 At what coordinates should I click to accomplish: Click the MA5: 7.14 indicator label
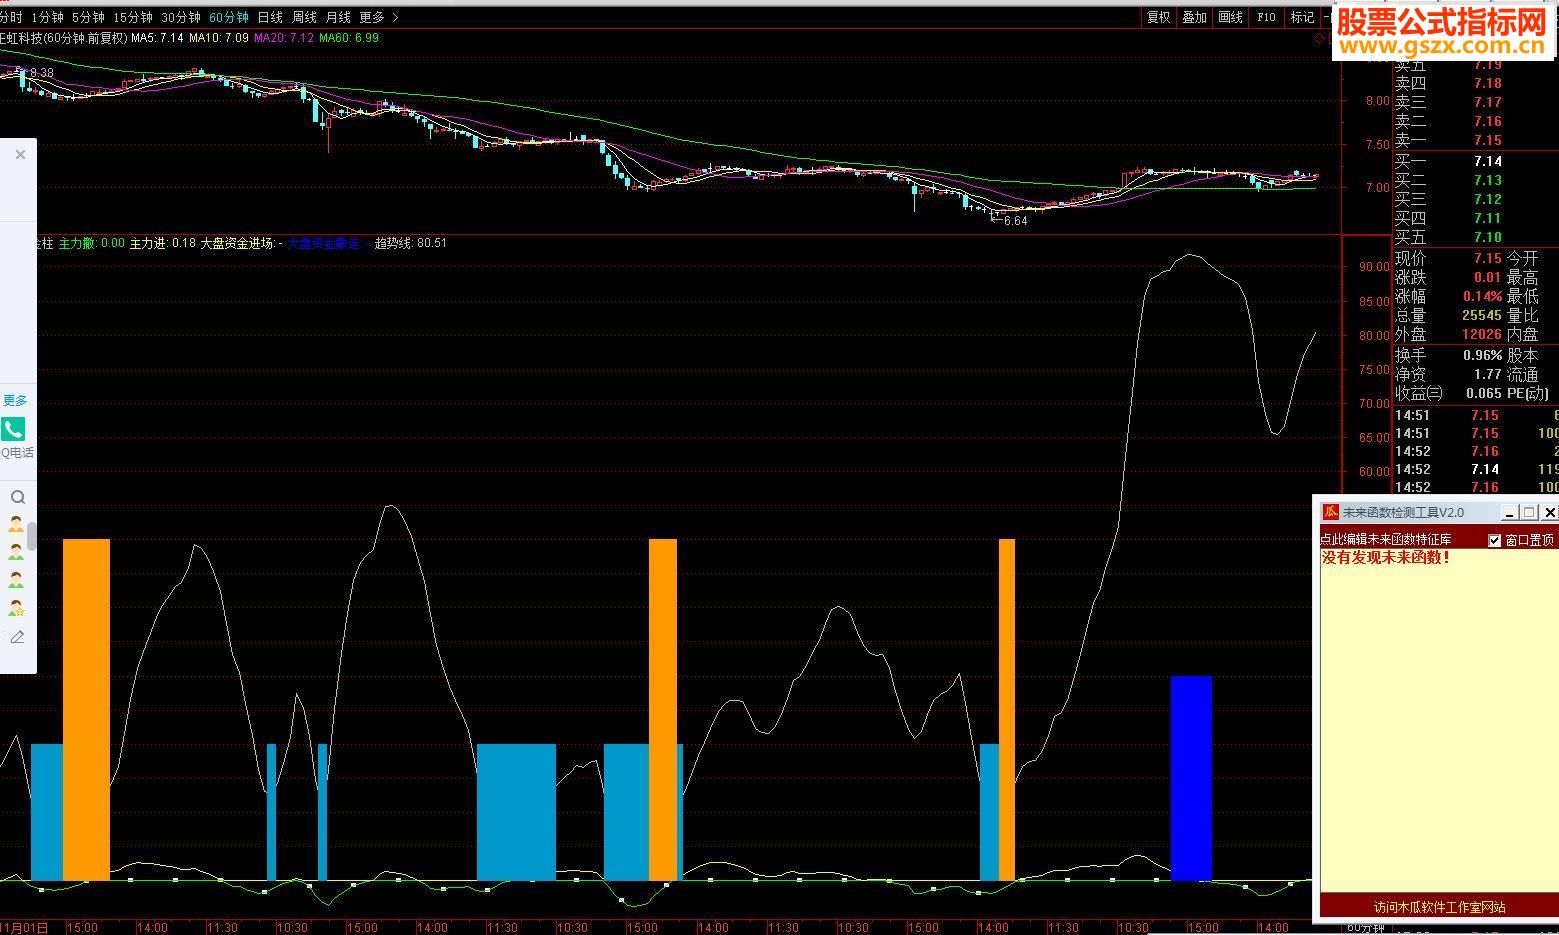(157, 38)
